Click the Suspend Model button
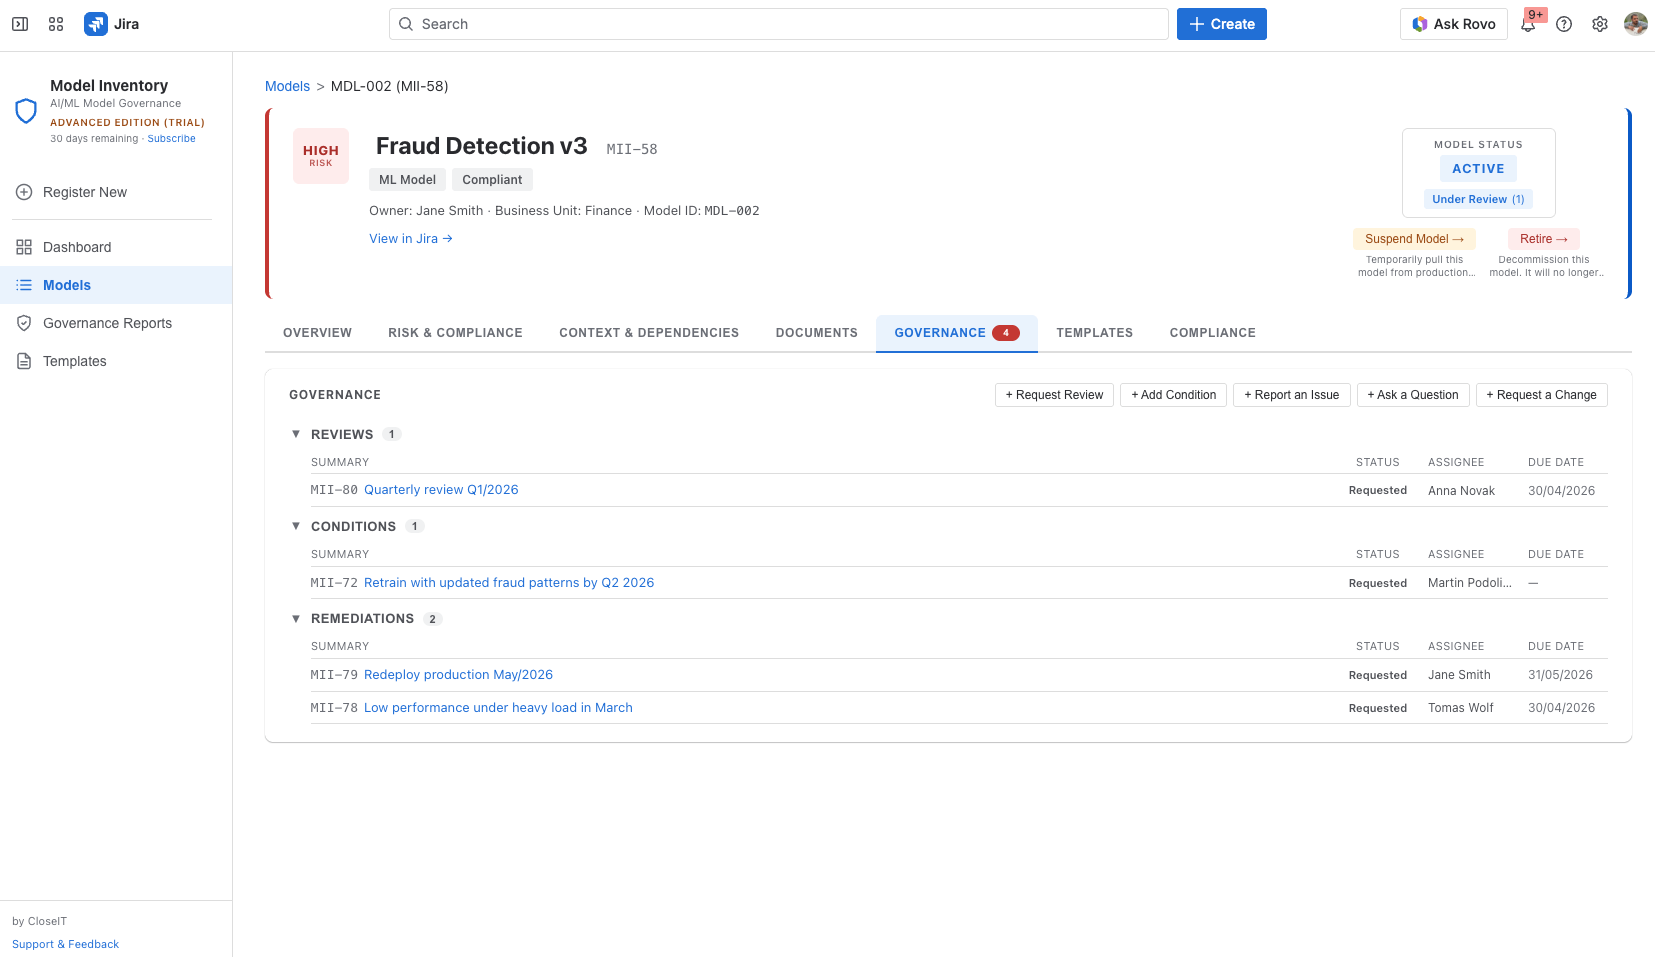 point(1413,239)
